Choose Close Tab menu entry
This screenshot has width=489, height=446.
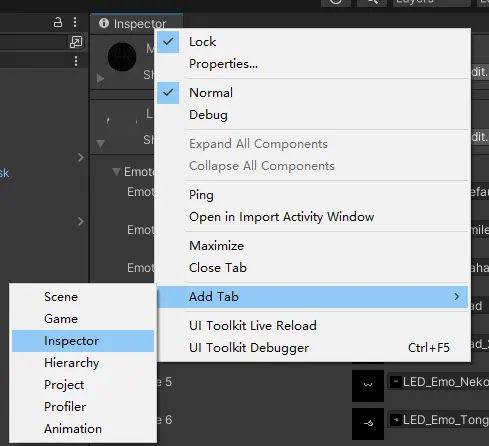(x=312, y=268)
